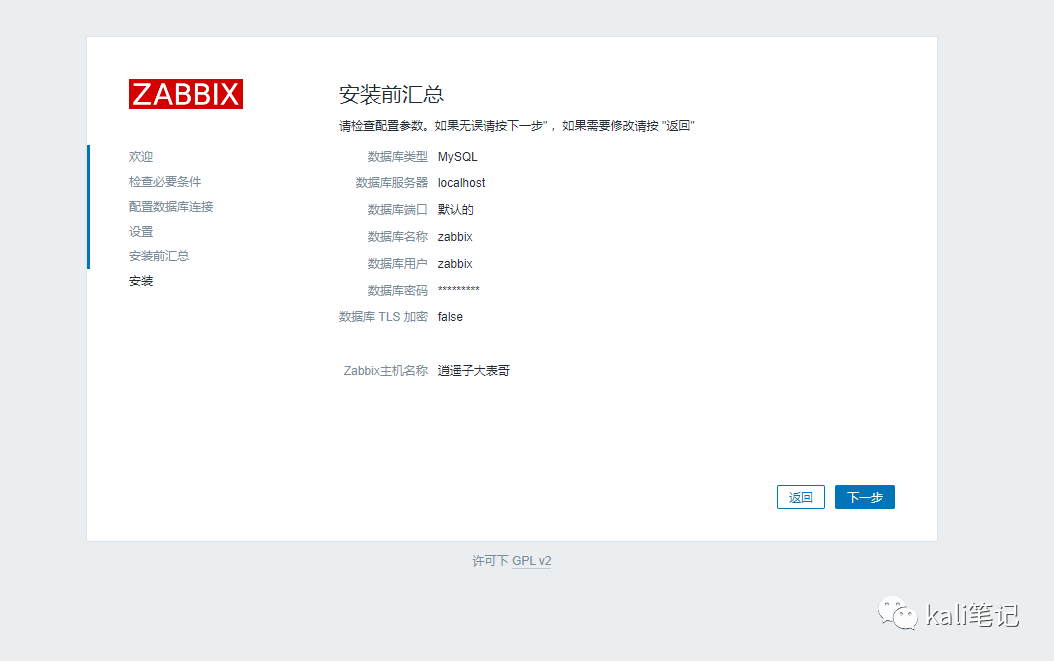Click the 数据库名称 label
Image resolution: width=1054 pixels, height=661 pixels.
click(397, 237)
